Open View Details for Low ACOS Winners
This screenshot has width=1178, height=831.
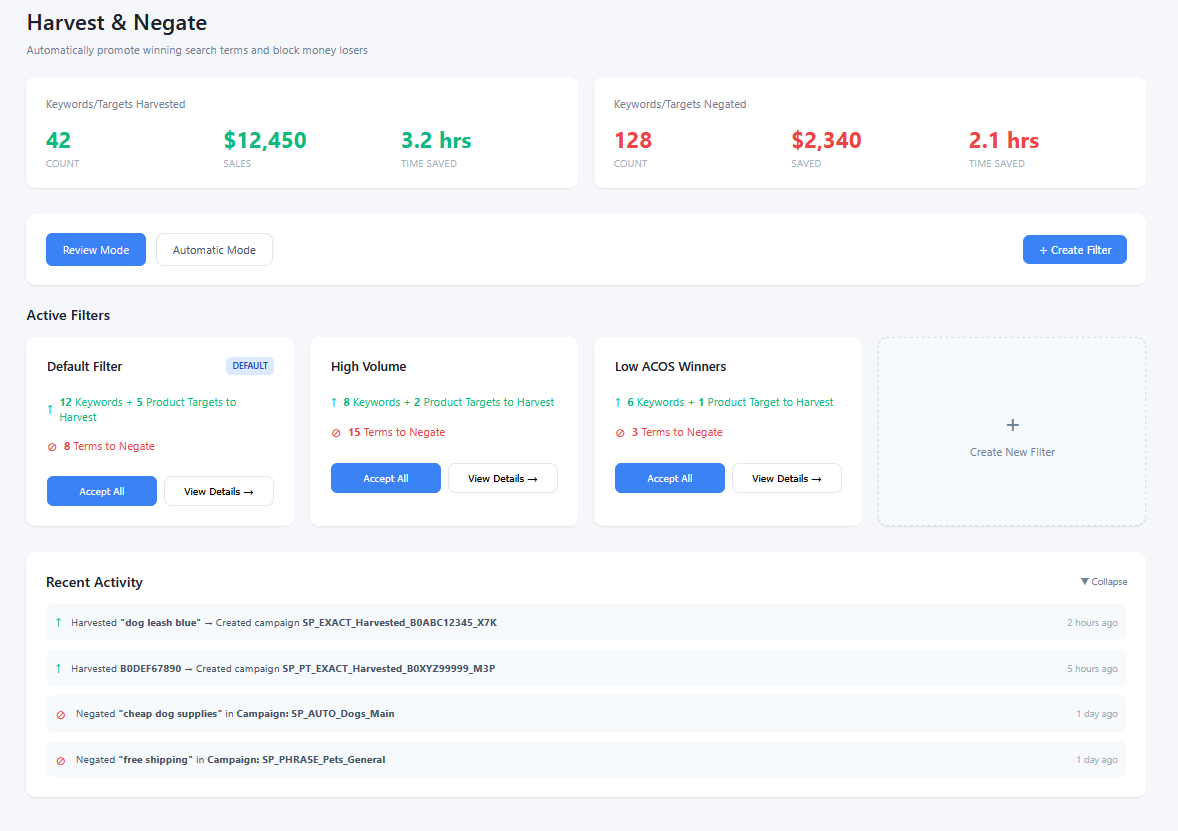click(x=786, y=478)
